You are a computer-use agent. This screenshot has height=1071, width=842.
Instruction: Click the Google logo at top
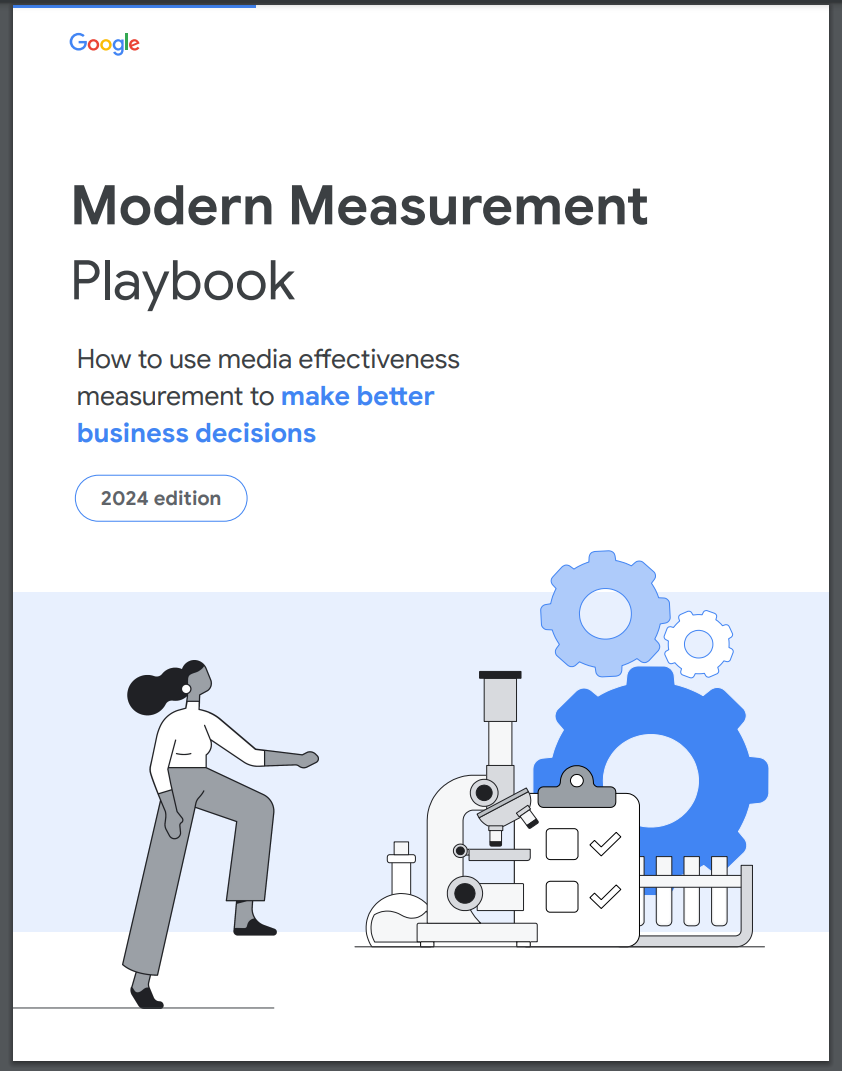[104, 44]
